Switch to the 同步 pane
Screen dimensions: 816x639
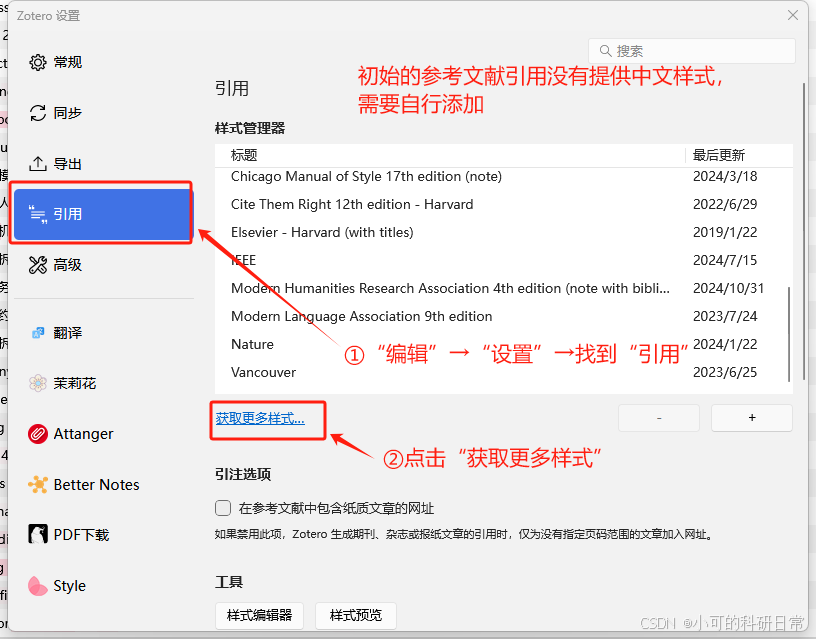coord(104,113)
